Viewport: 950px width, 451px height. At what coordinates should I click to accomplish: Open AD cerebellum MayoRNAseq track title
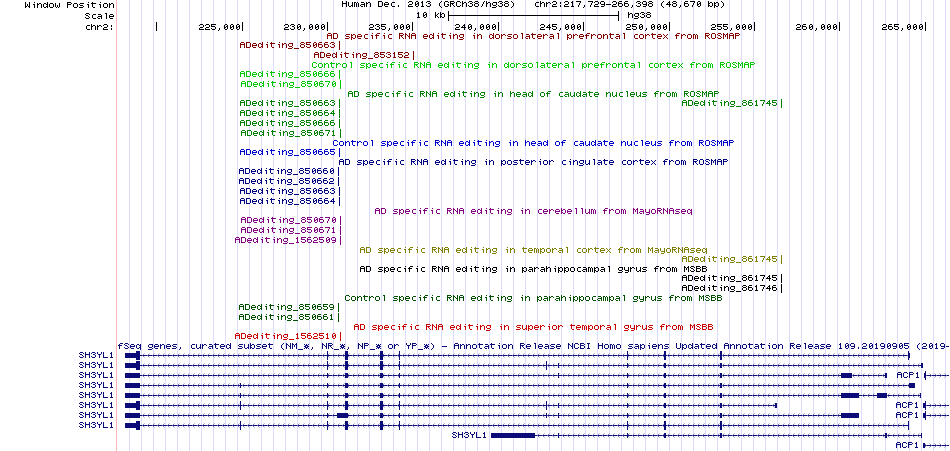pyautogui.click(x=533, y=211)
